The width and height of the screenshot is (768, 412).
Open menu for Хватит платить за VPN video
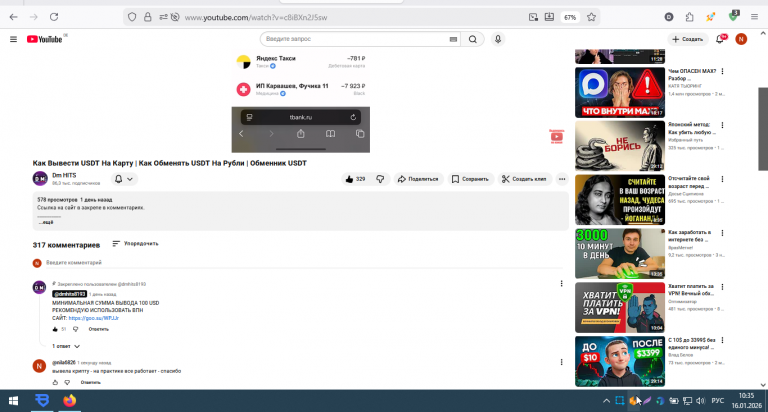click(722, 287)
